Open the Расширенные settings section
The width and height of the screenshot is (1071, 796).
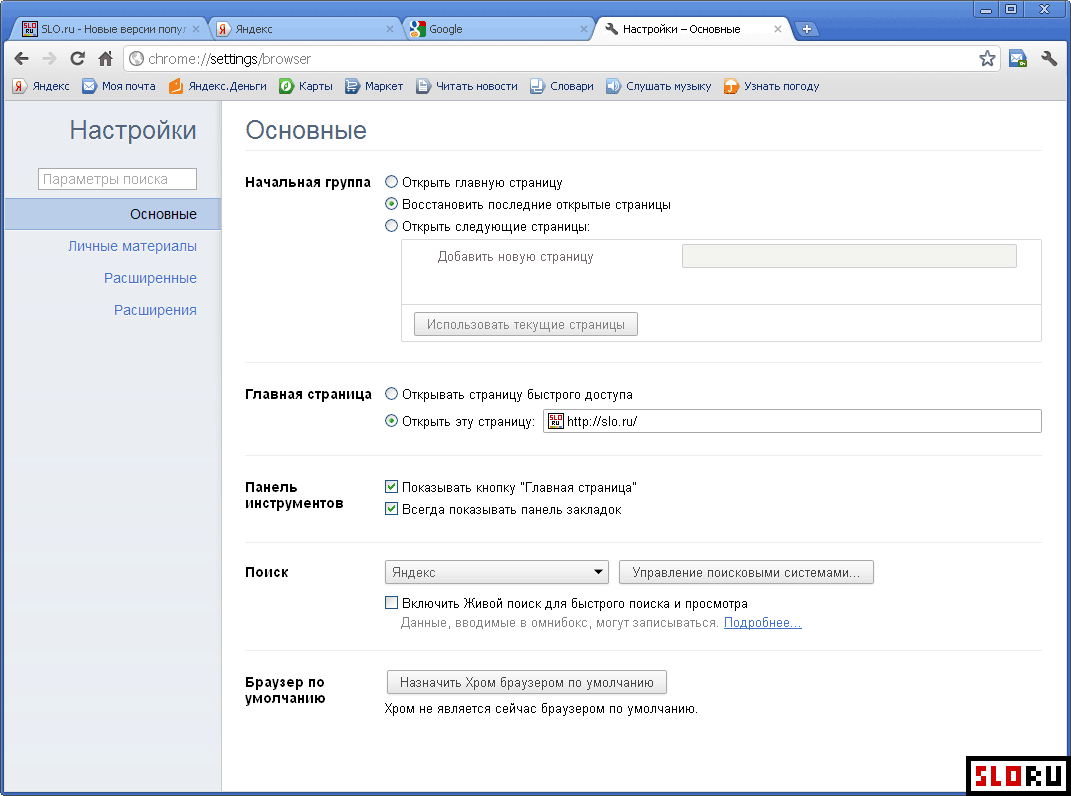pos(150,278)
